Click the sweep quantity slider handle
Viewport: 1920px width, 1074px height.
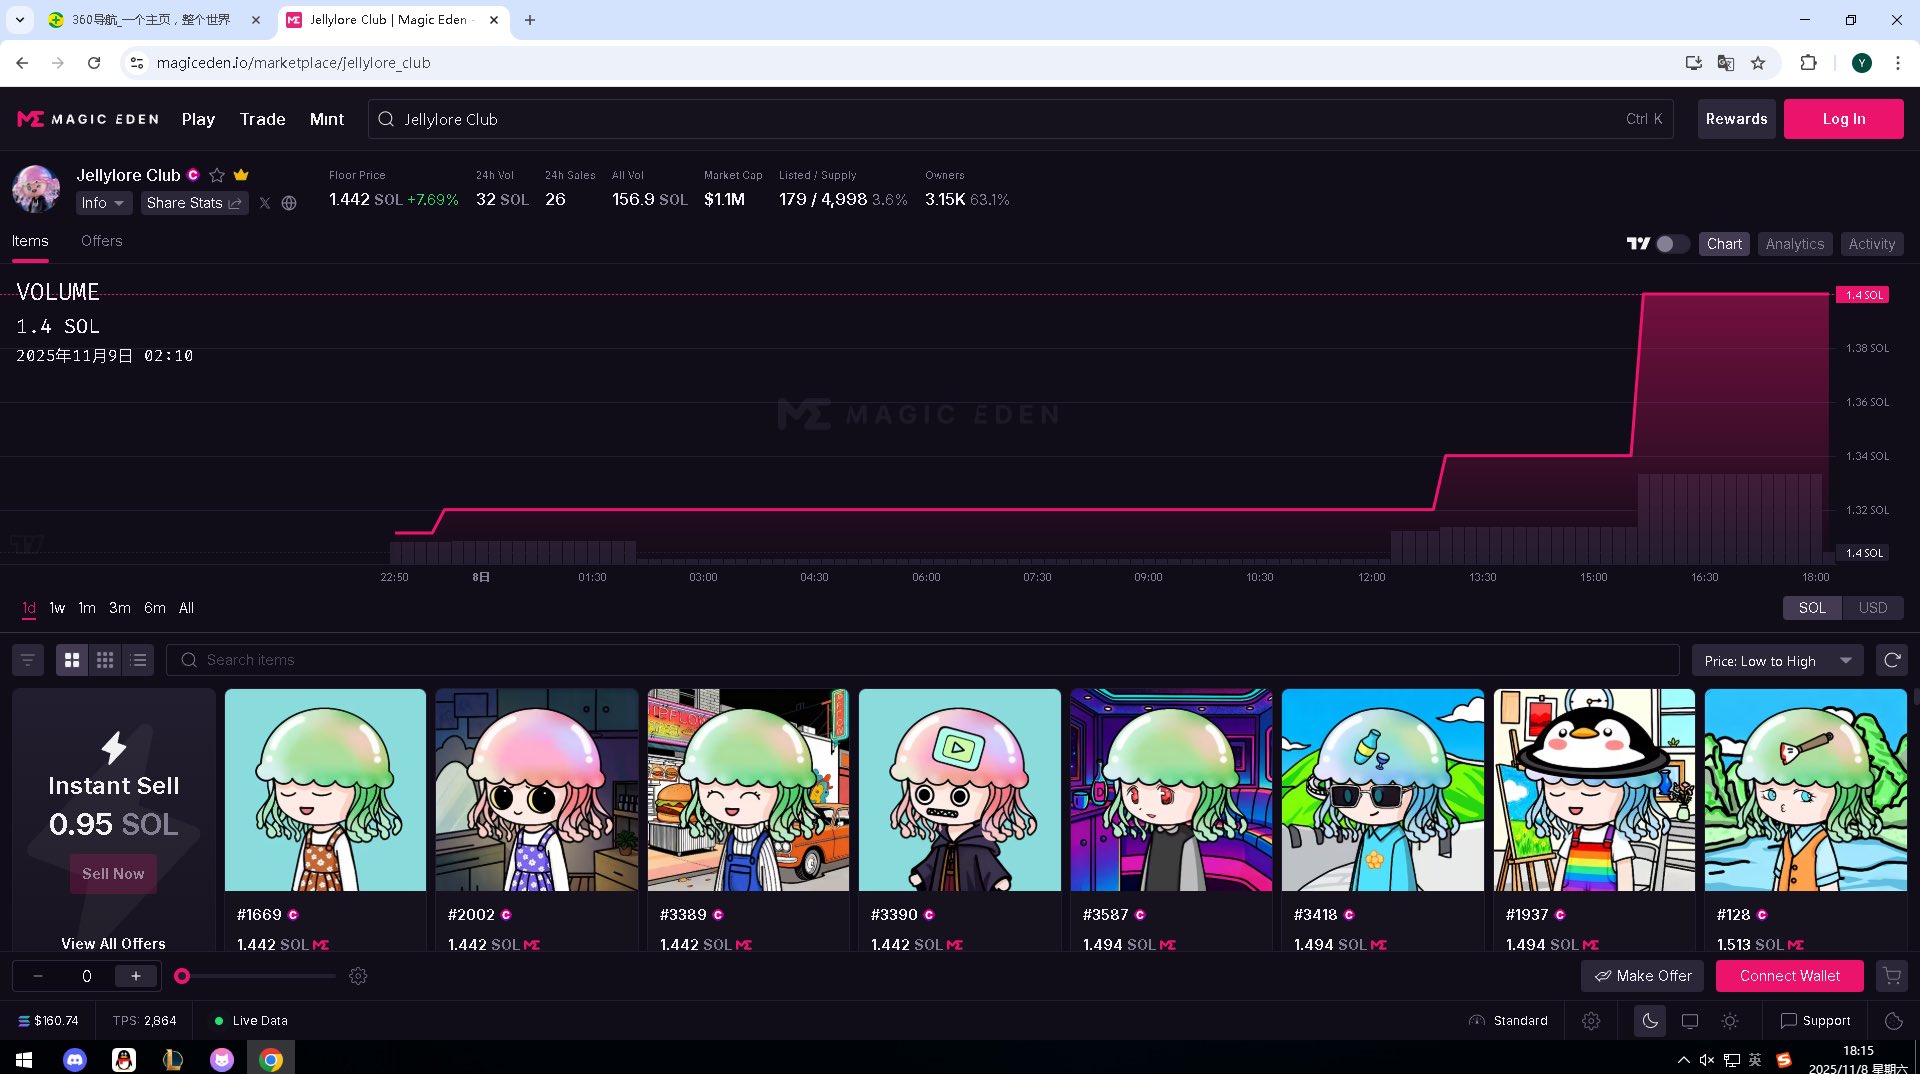(x=182, y=976)
